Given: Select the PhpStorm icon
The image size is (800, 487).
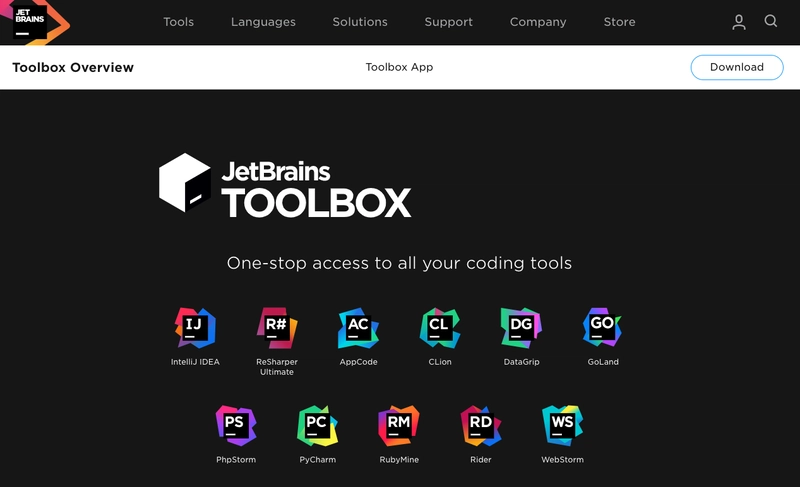Looking at the screenshot, I should pyautogui.click(x=236, y=425).
